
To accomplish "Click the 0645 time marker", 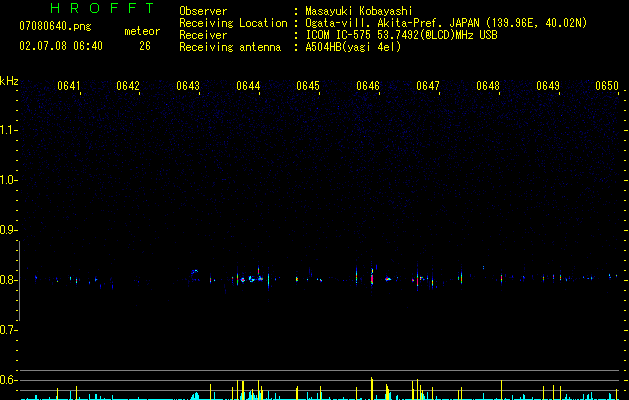I will tap(308, 86).
